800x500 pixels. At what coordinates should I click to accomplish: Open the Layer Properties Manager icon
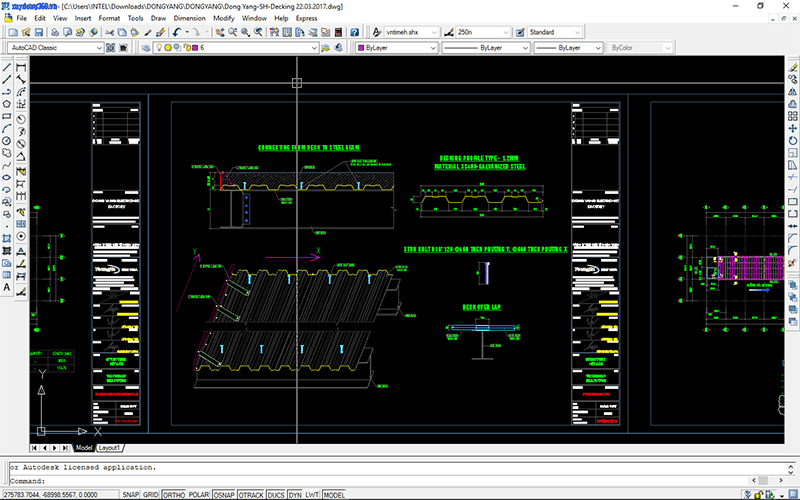(146, 47)
